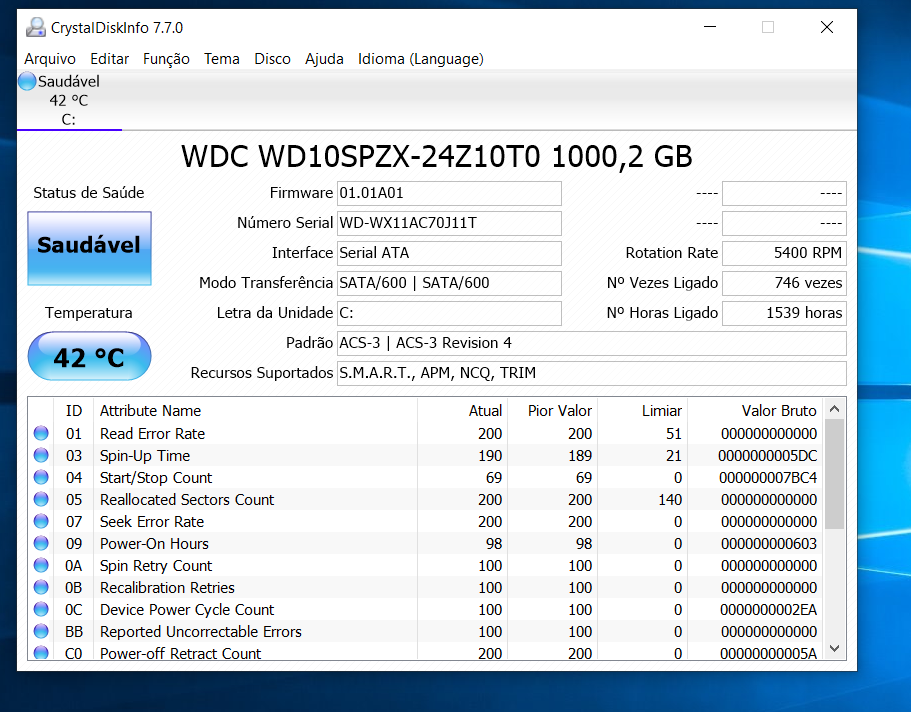Image resolution: width=911 pixels, height=712 pixels.
Task: Click status orb for Spin-Up Time row
Action: pyautogui.click(x=41, y=455)
